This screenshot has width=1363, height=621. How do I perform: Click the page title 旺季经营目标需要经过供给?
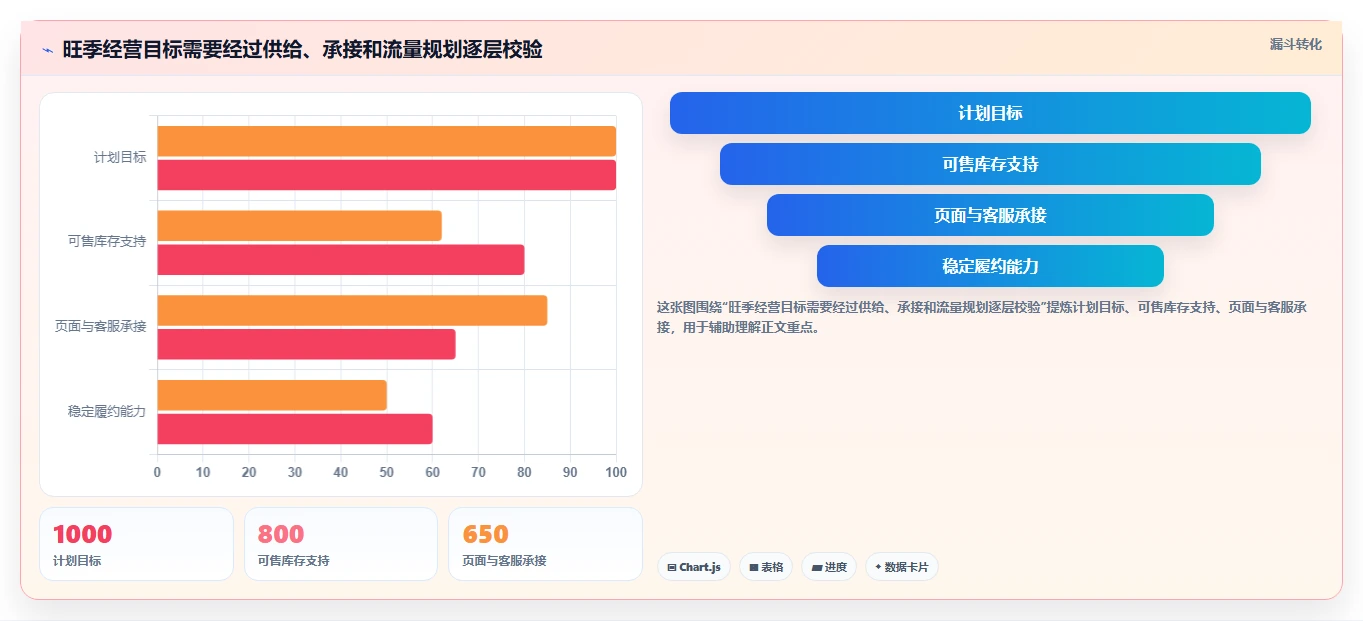coord(302,49)
